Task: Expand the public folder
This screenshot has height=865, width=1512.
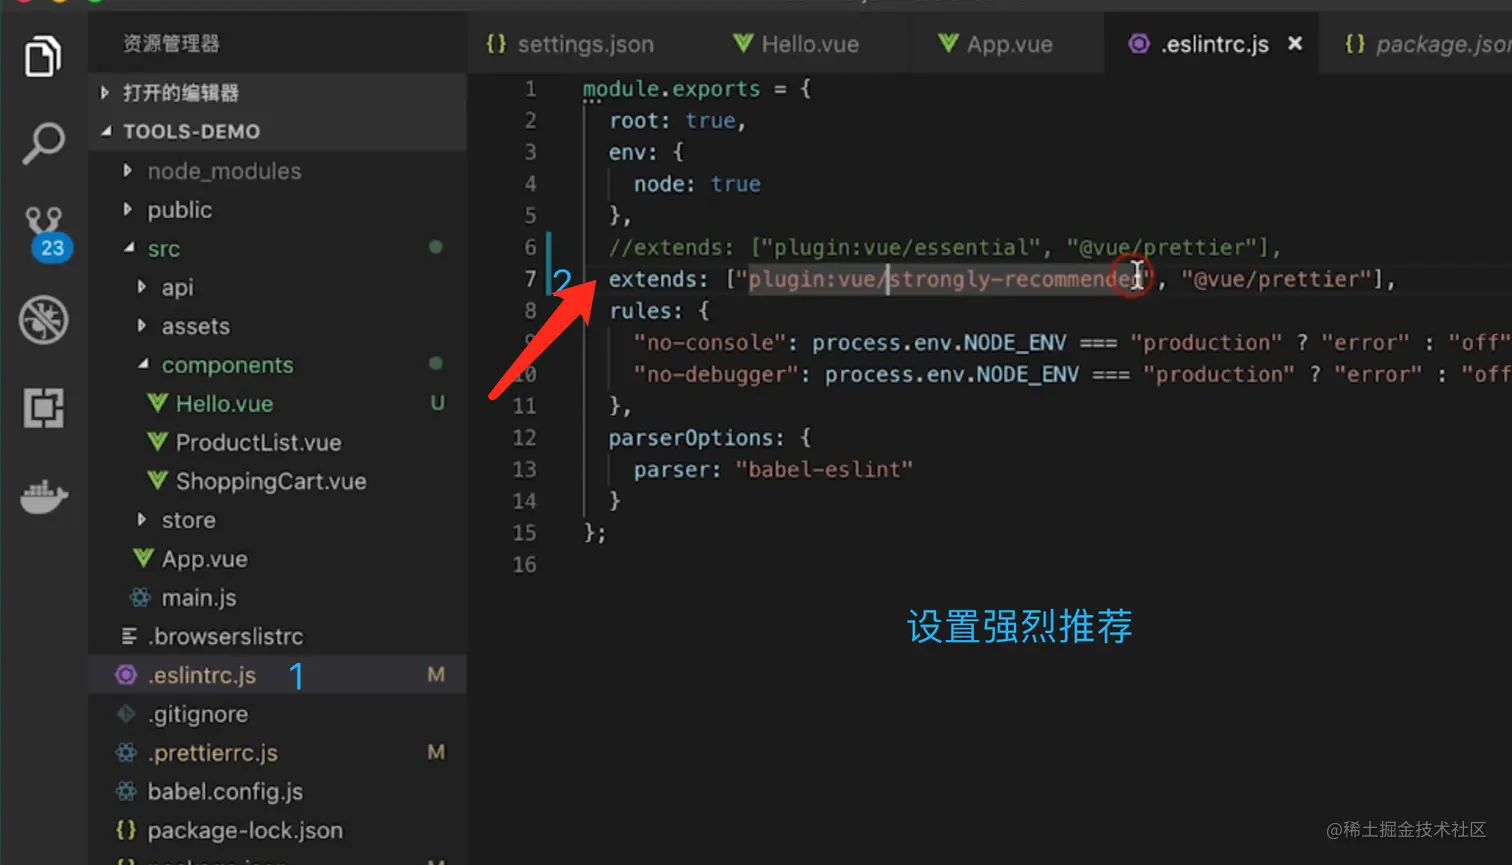Action: [x=277, y=210]
